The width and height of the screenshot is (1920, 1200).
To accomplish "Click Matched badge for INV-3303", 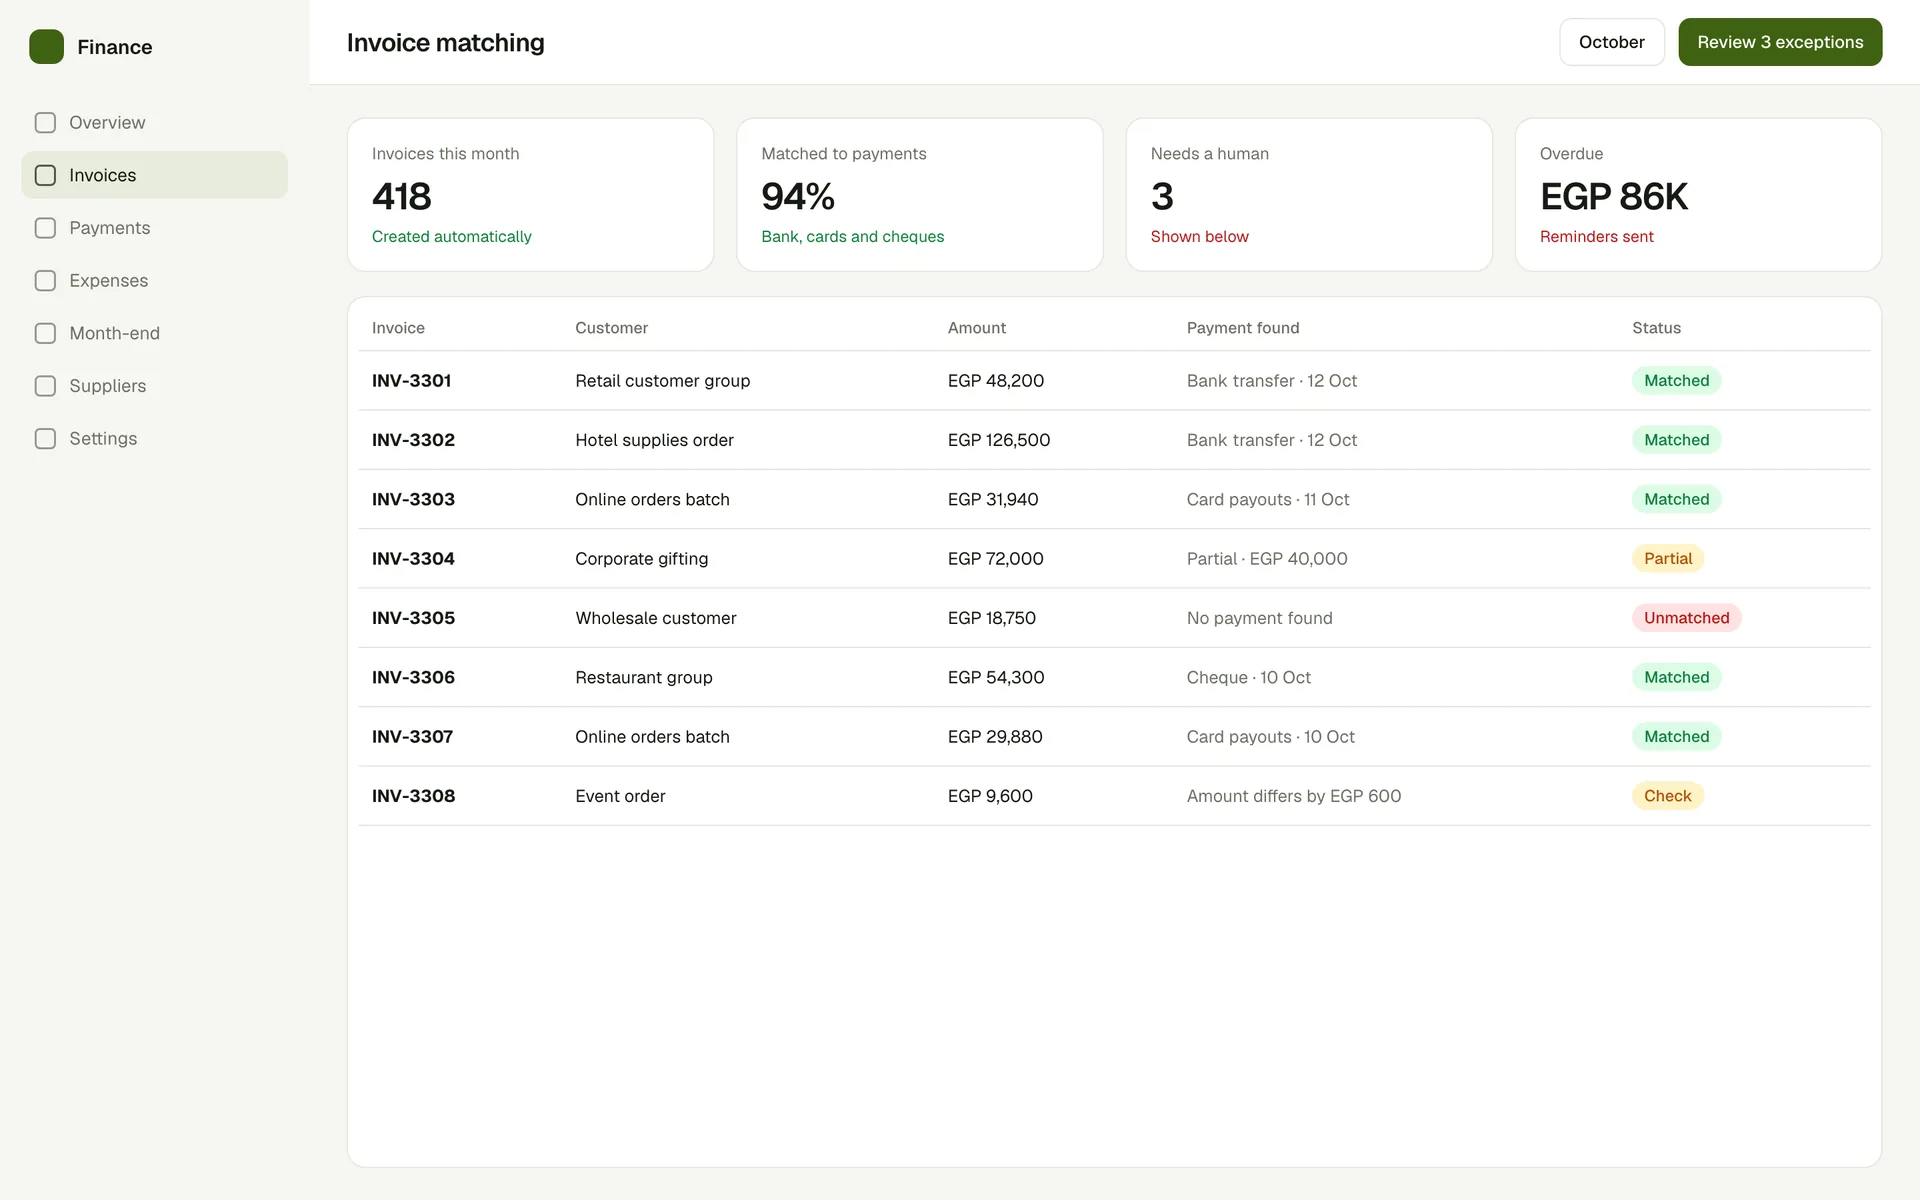I will (1676, 499).
